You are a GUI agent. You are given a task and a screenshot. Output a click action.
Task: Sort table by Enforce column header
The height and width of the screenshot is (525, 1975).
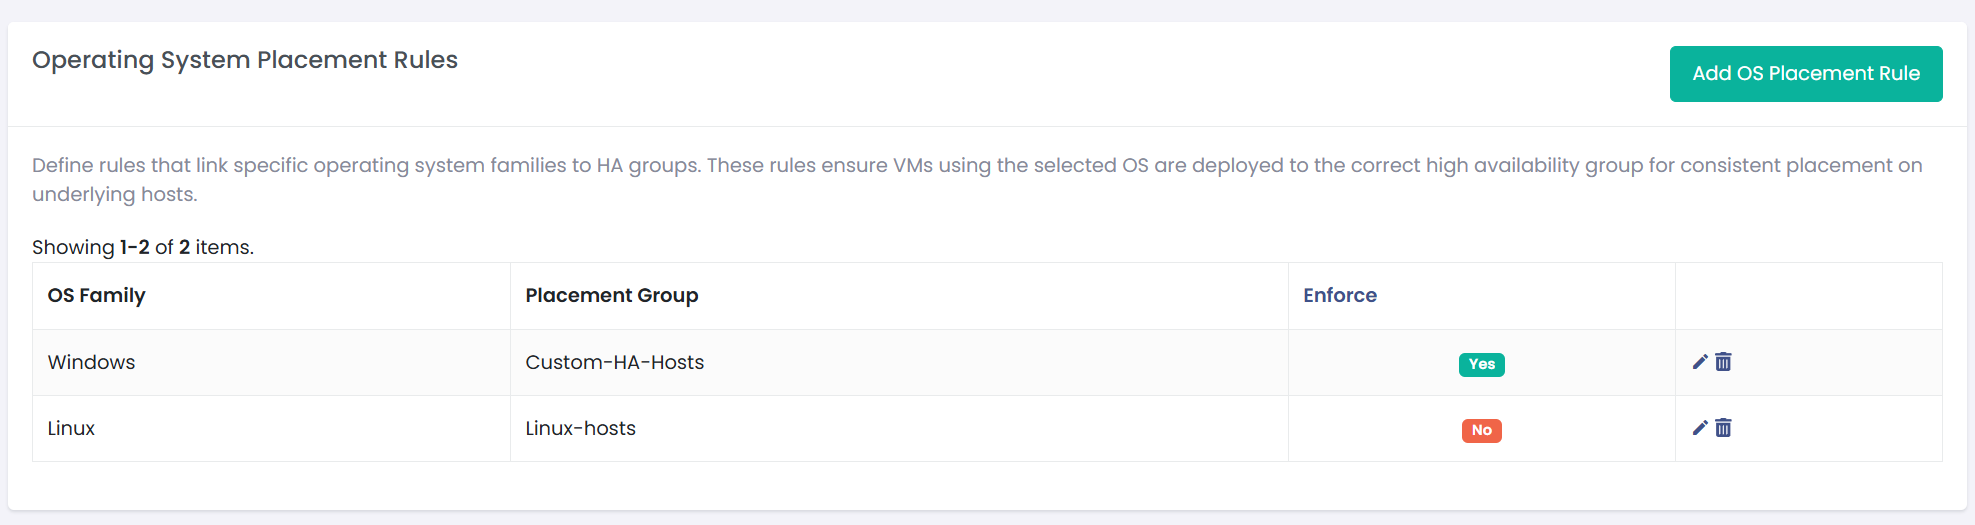1340,295
